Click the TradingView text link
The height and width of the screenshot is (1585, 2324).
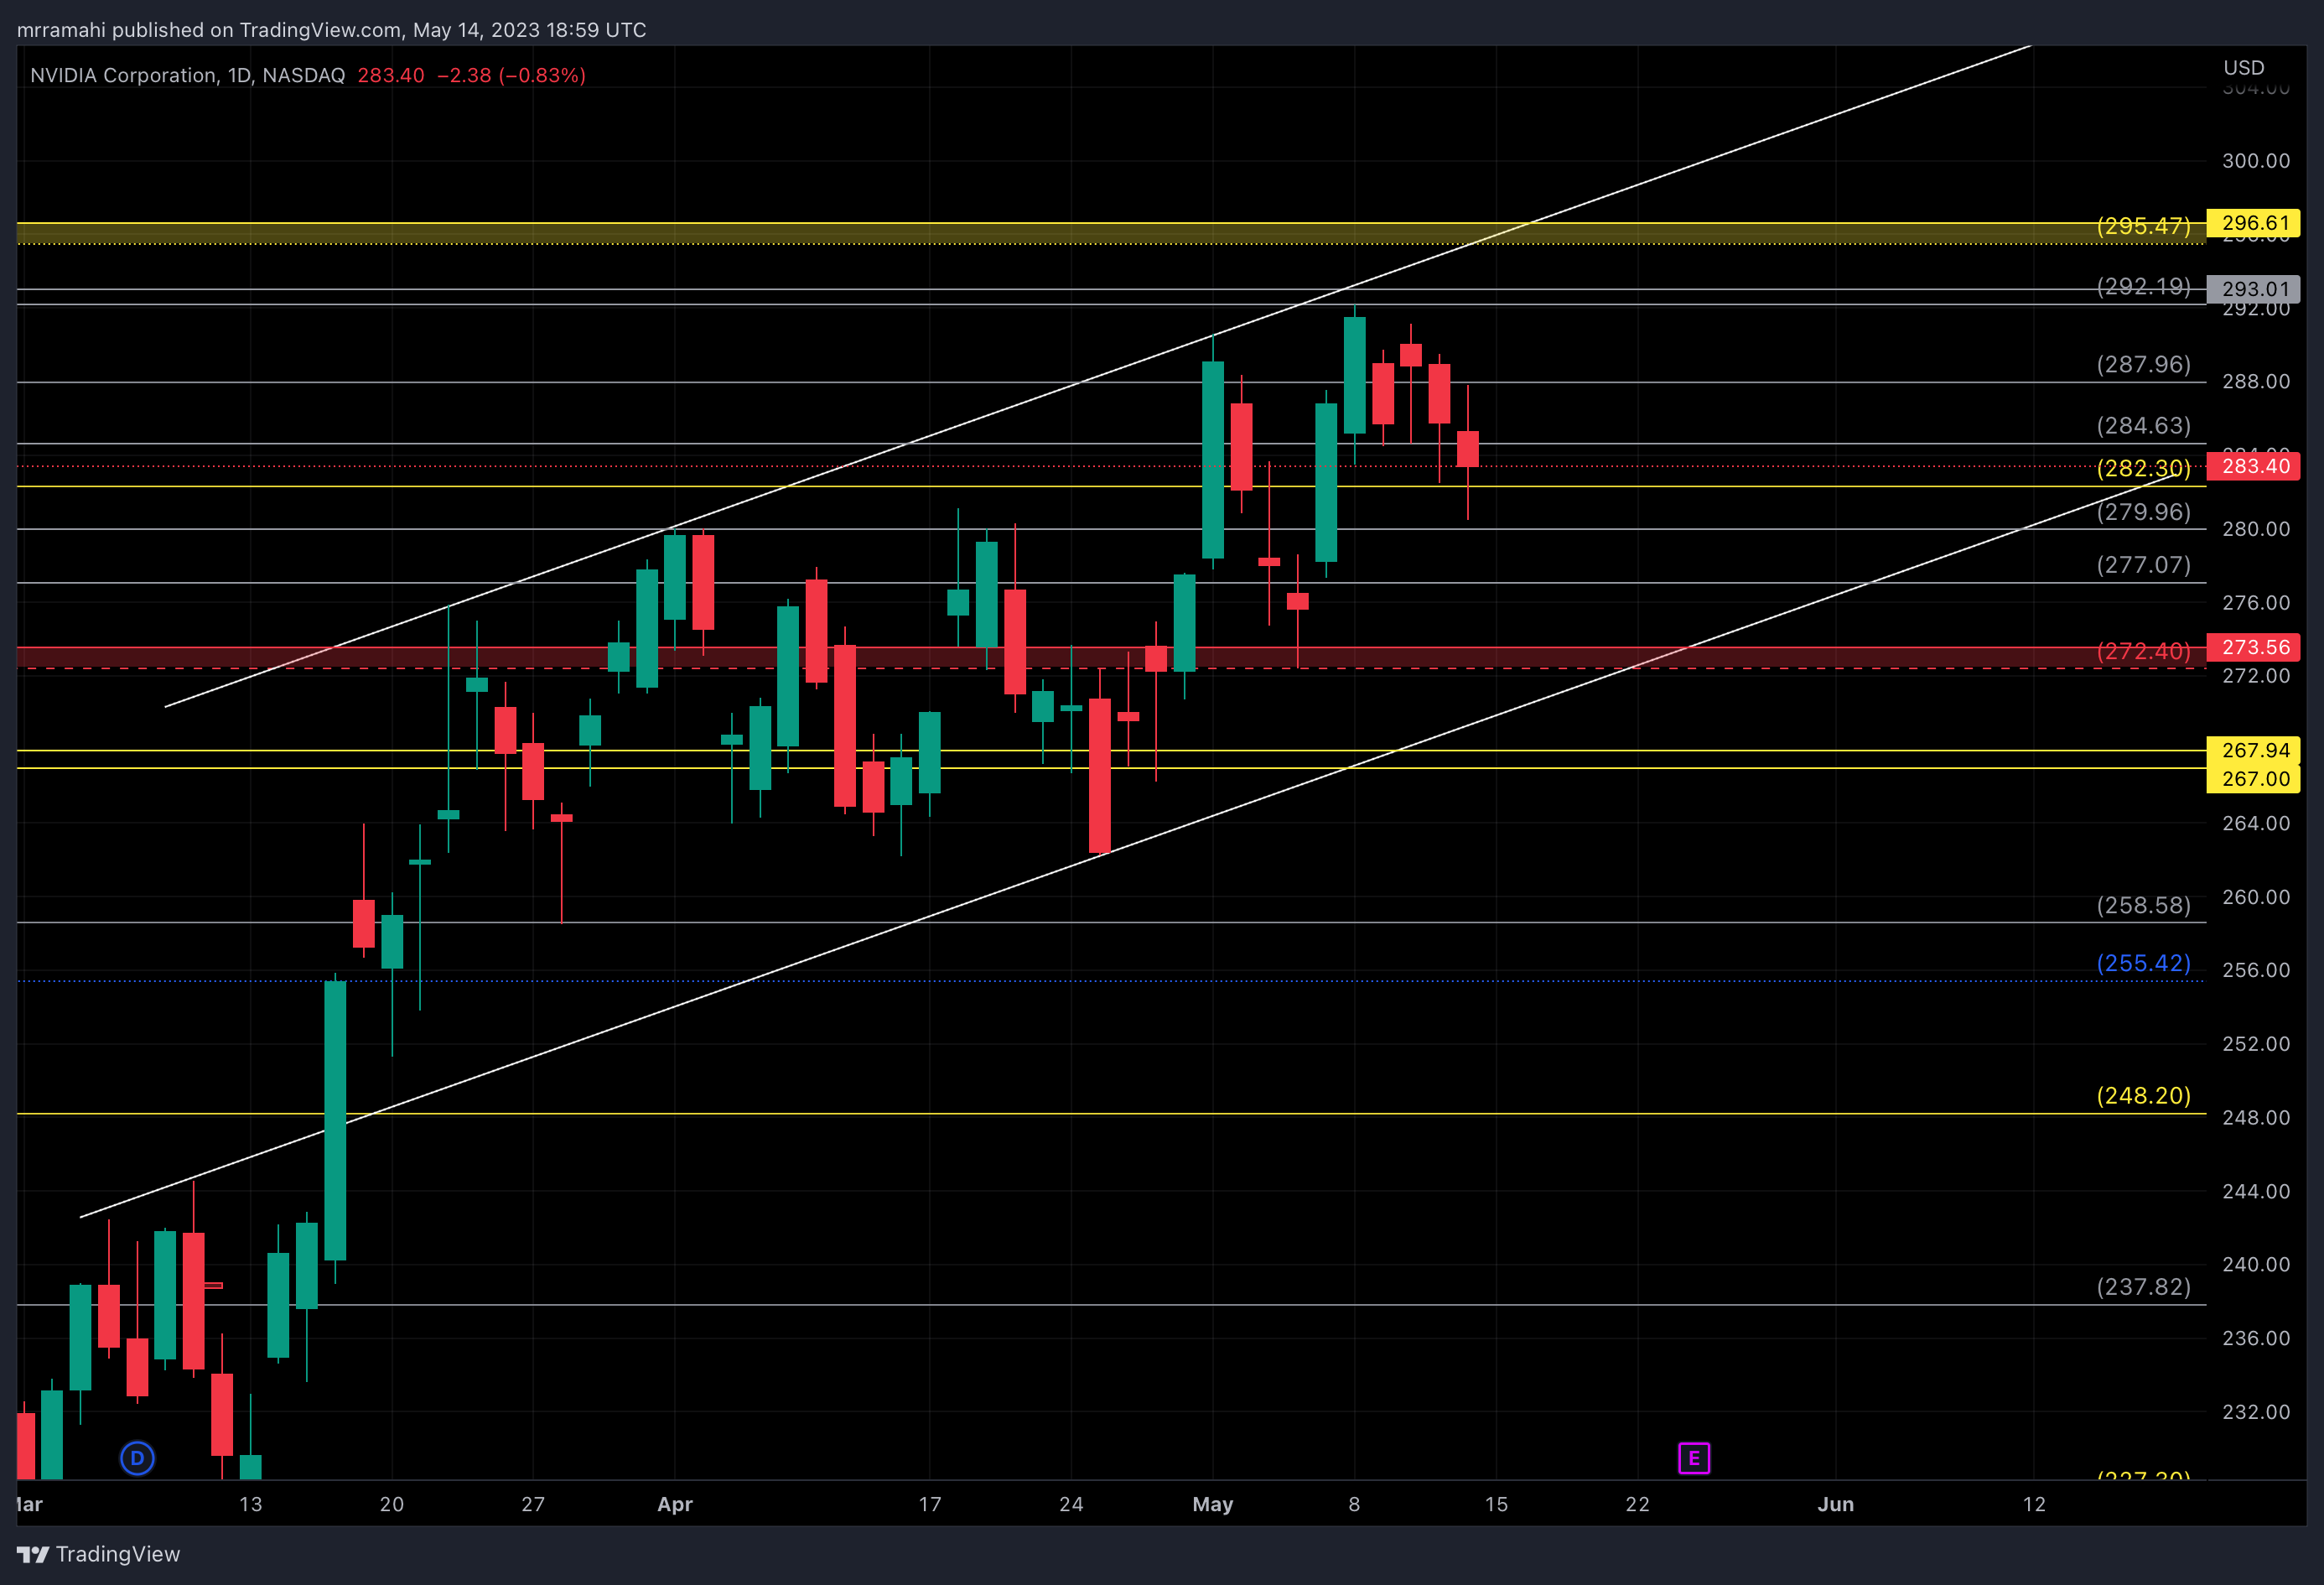tap(118, 1554)
